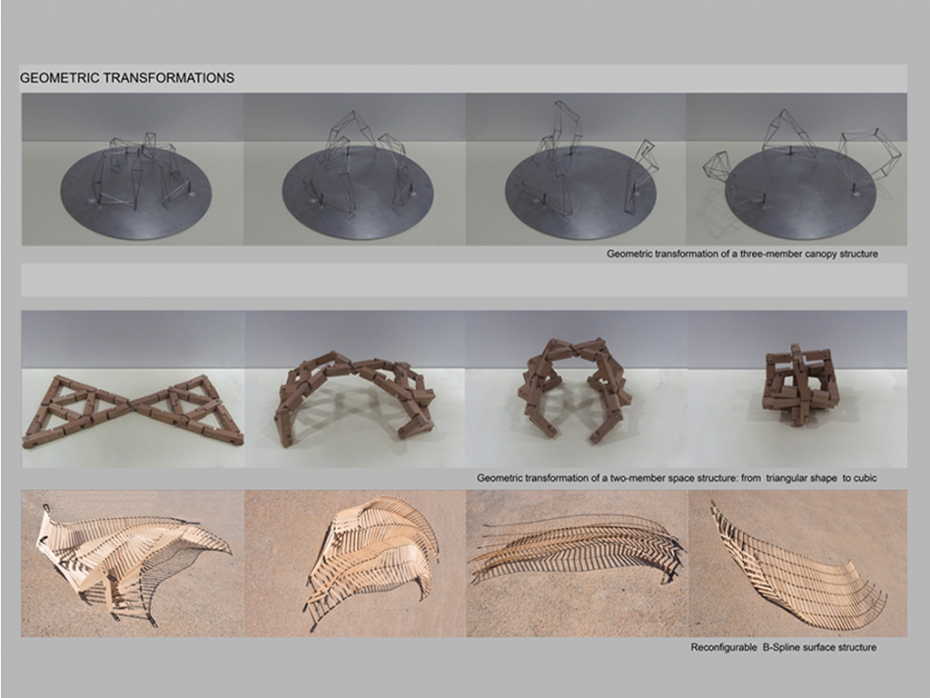Click the three-member canopy structure caption
This screenshot has width=930, height=698.
point(742,254)
